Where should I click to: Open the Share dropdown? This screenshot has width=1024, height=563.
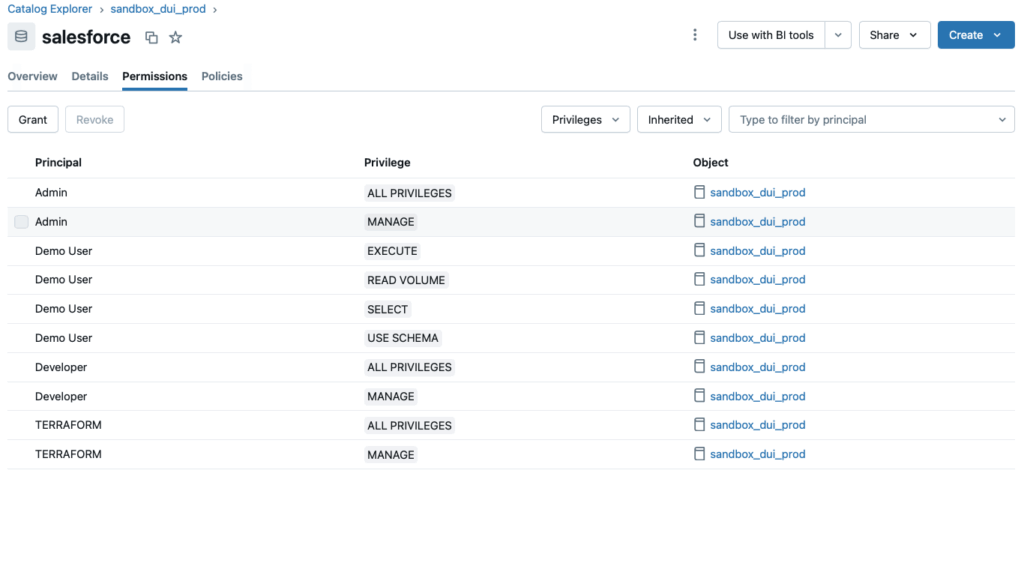(894, 35)
